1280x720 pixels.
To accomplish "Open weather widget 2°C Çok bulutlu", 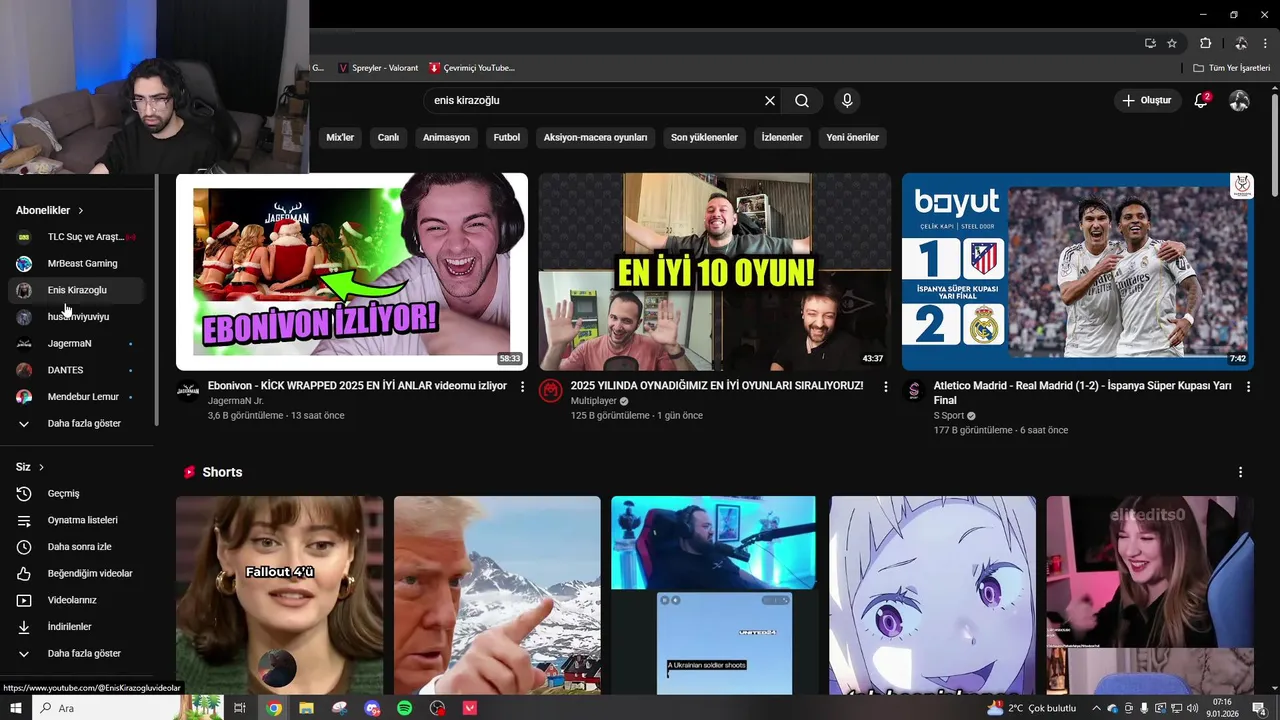I will [x=1031, y=708].
